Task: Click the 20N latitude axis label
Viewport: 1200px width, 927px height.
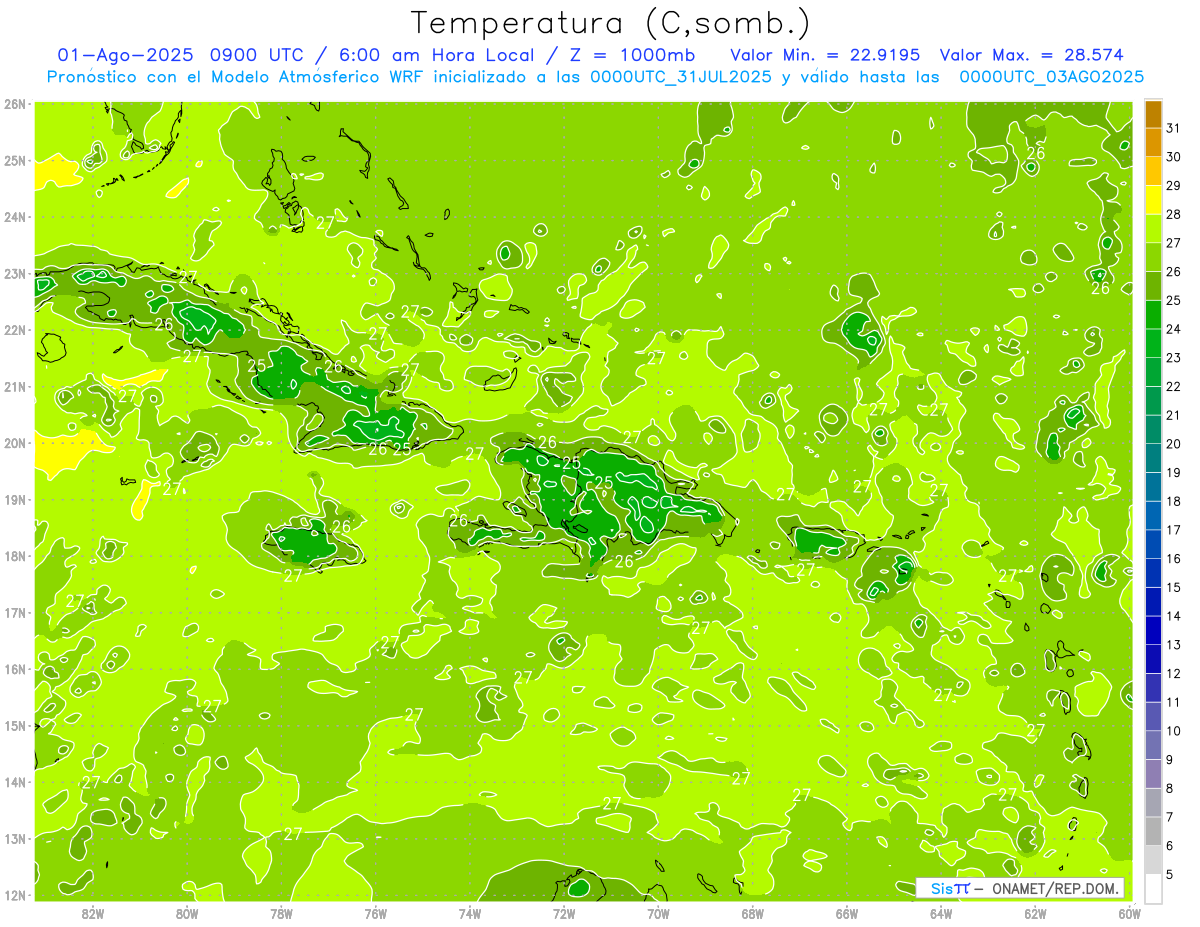Action: click(x=14, y=443)
